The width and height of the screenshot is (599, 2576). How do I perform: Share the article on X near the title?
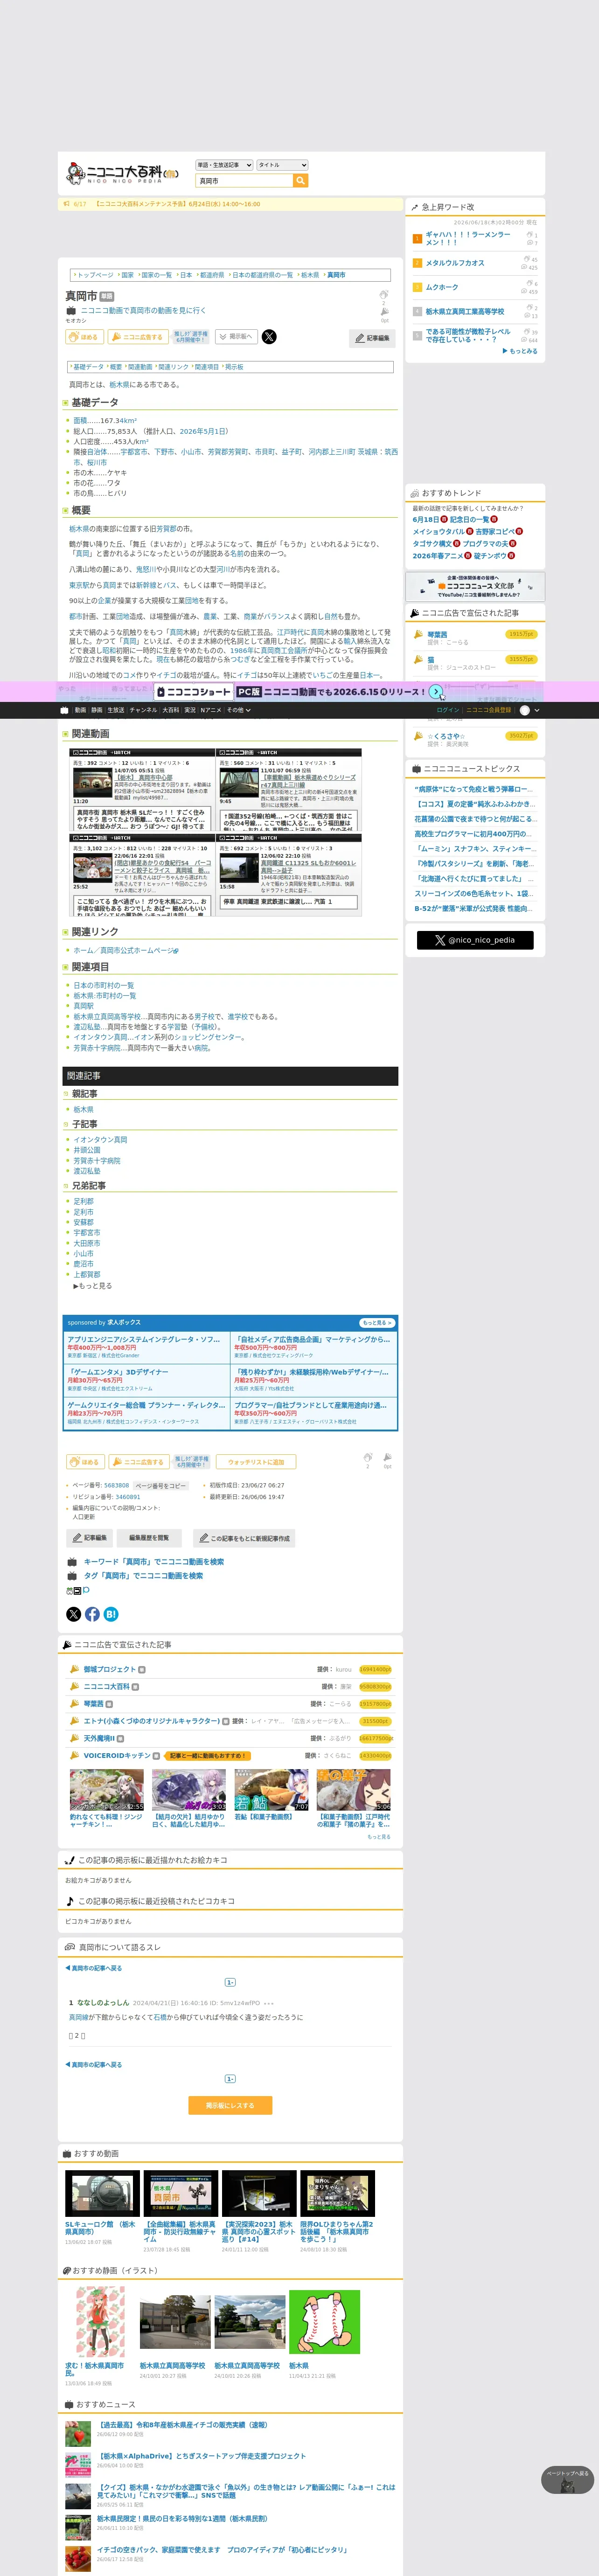click(269, 337)
